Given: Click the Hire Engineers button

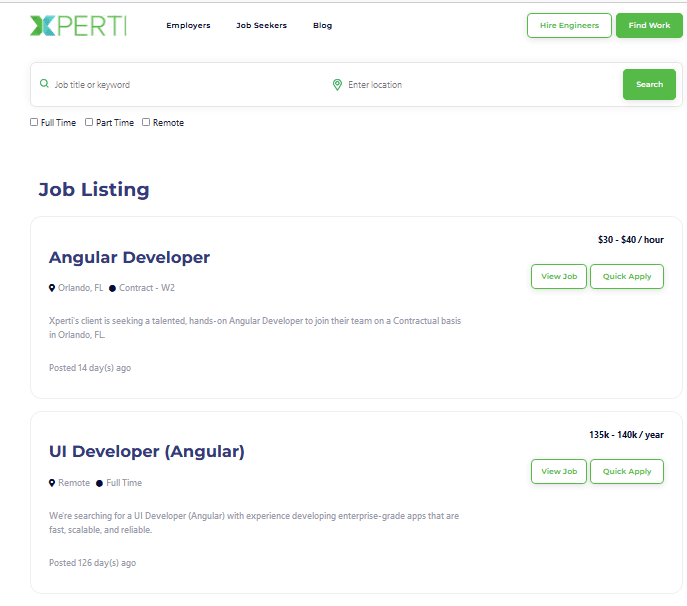Looking at the screenshot, I should click(x=569, y=25).
